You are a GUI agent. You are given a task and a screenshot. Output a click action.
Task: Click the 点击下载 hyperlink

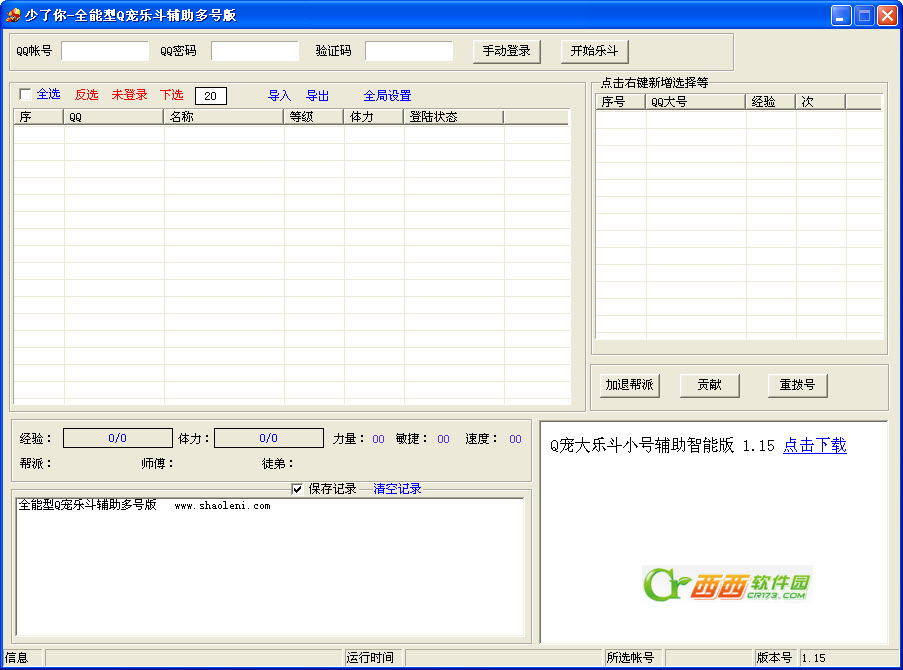tap(814, 446)
